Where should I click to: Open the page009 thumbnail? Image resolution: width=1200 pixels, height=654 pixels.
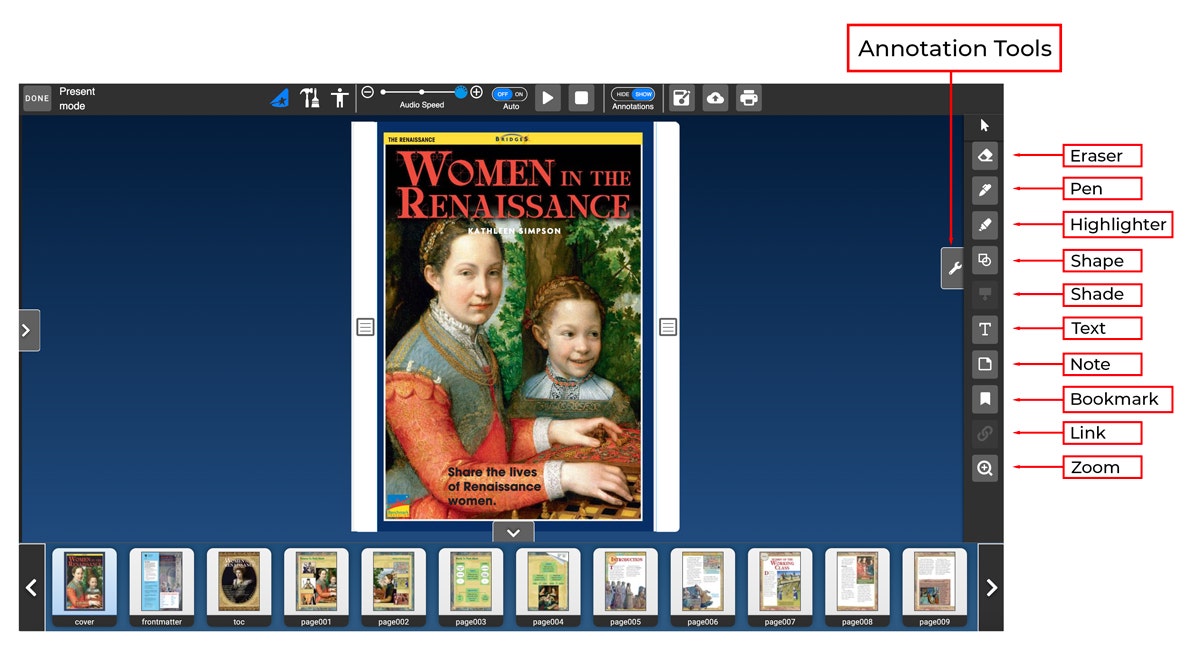tap(935, 587)
